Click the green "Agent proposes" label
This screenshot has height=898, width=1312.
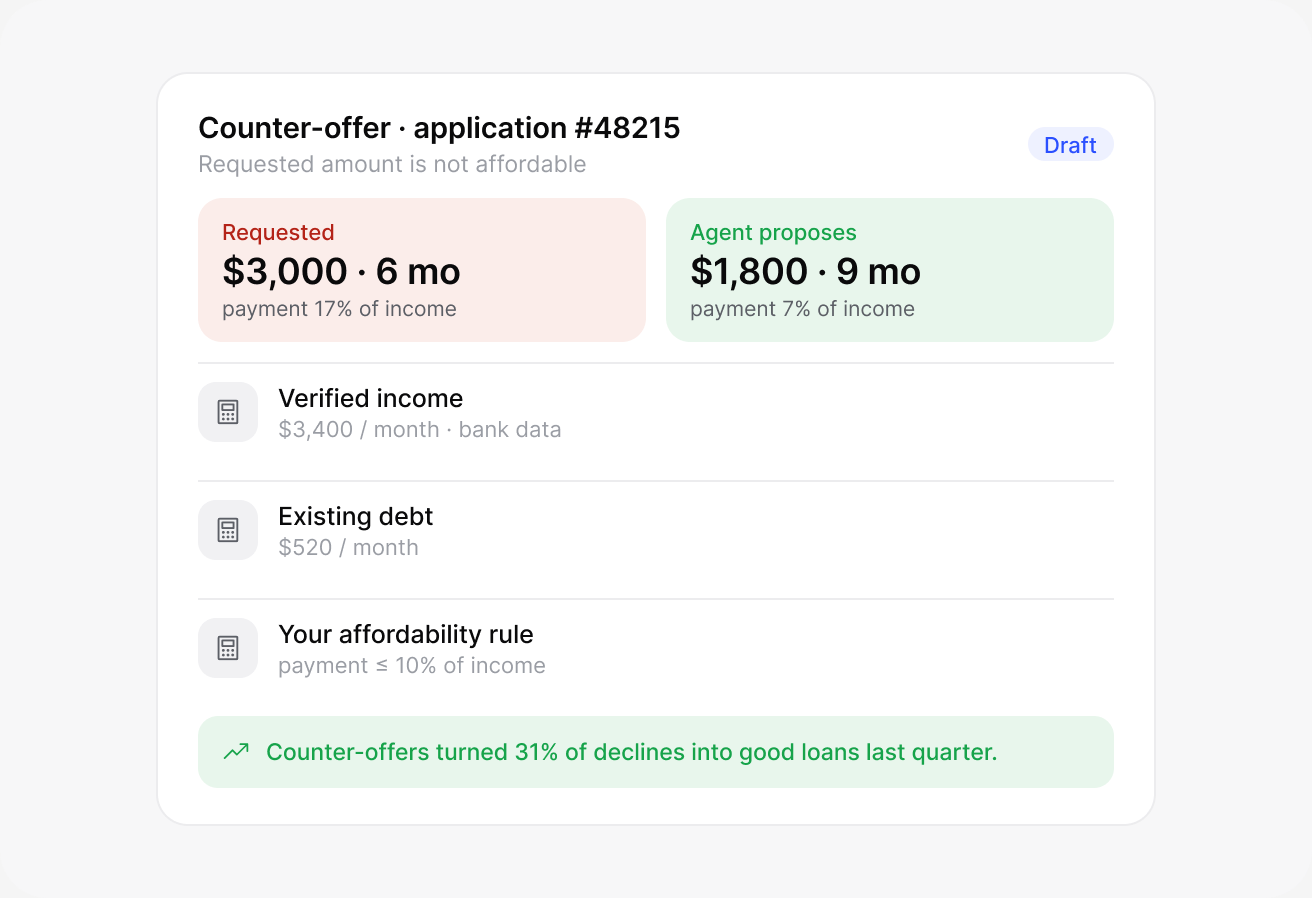(x=773, y=233)
